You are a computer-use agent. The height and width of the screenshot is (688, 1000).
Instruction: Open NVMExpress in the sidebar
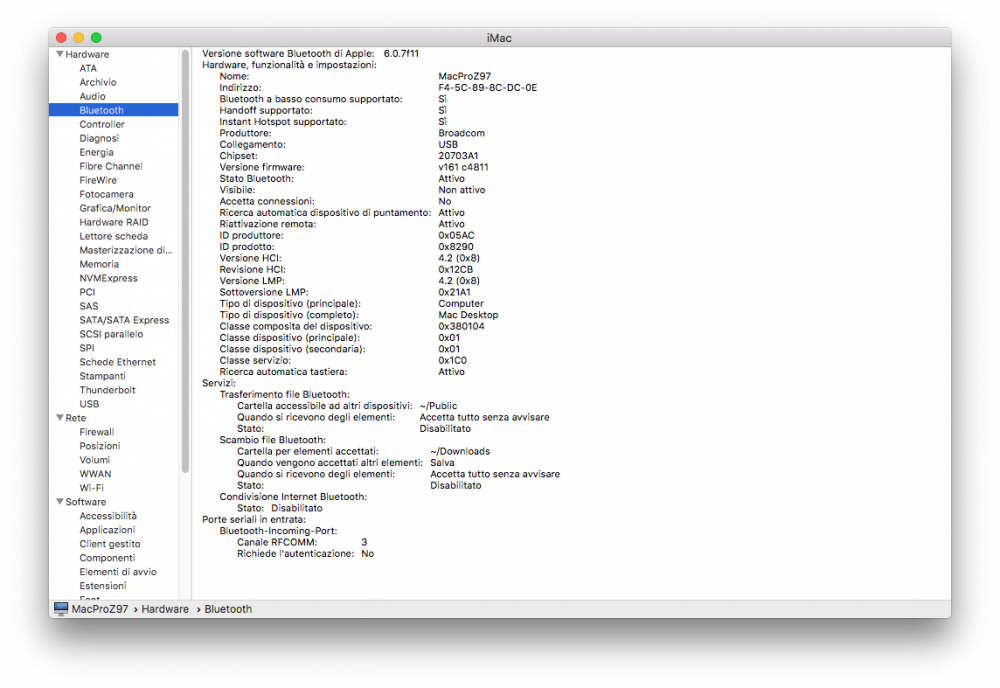point(108,279)
